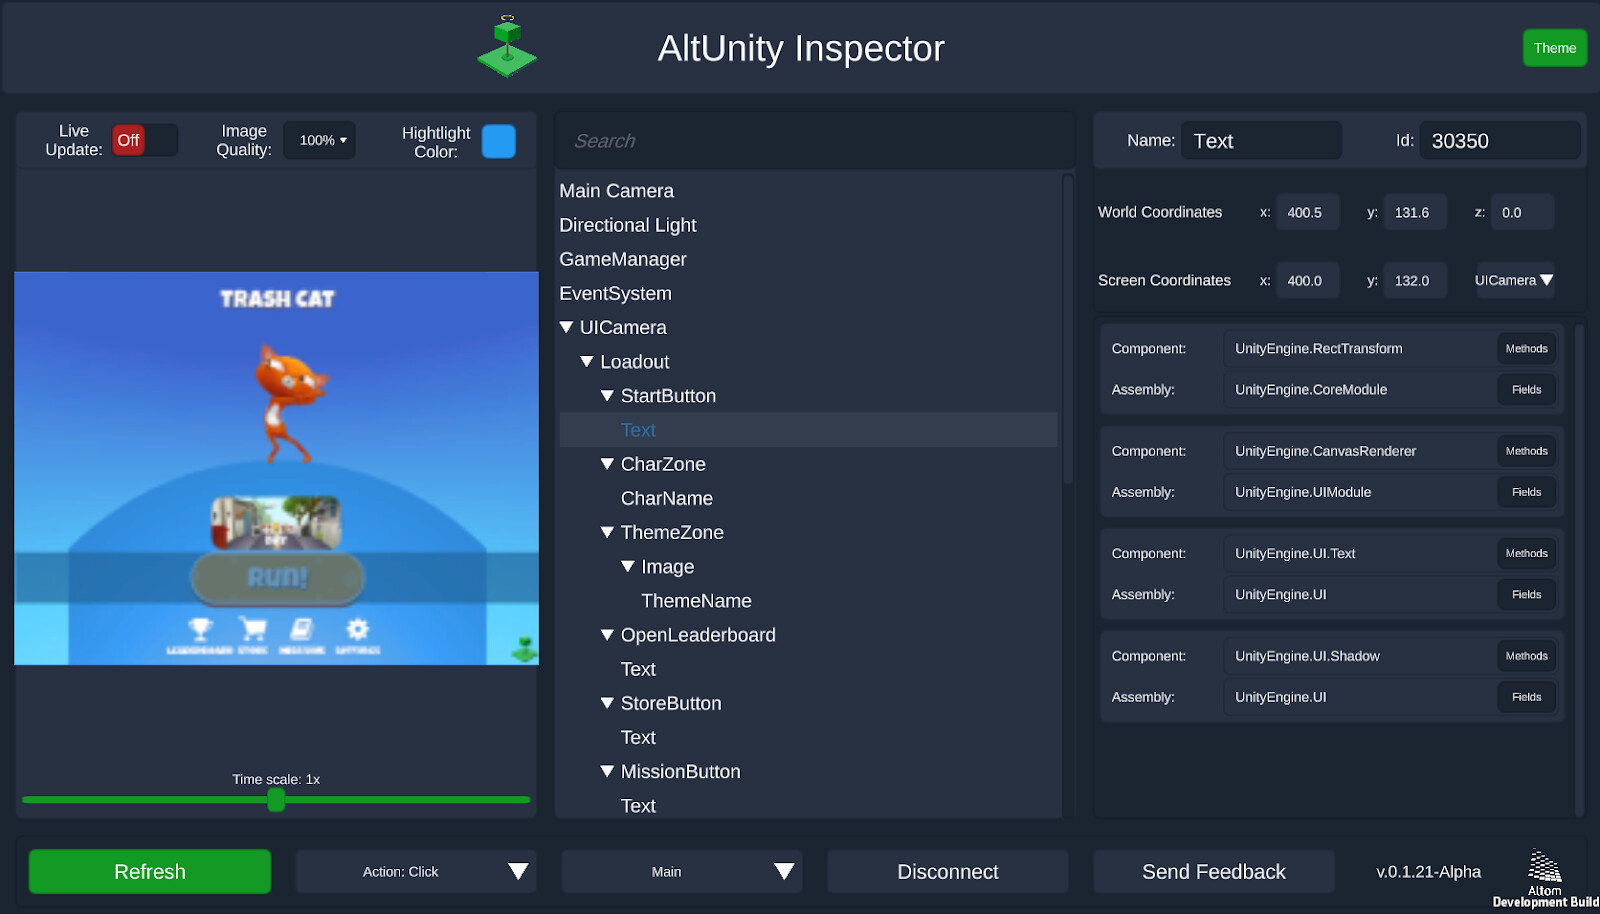This screenshot has height=914, width=1600.
Task: Click the Highlight Color swatch
Action: point(499,141)
